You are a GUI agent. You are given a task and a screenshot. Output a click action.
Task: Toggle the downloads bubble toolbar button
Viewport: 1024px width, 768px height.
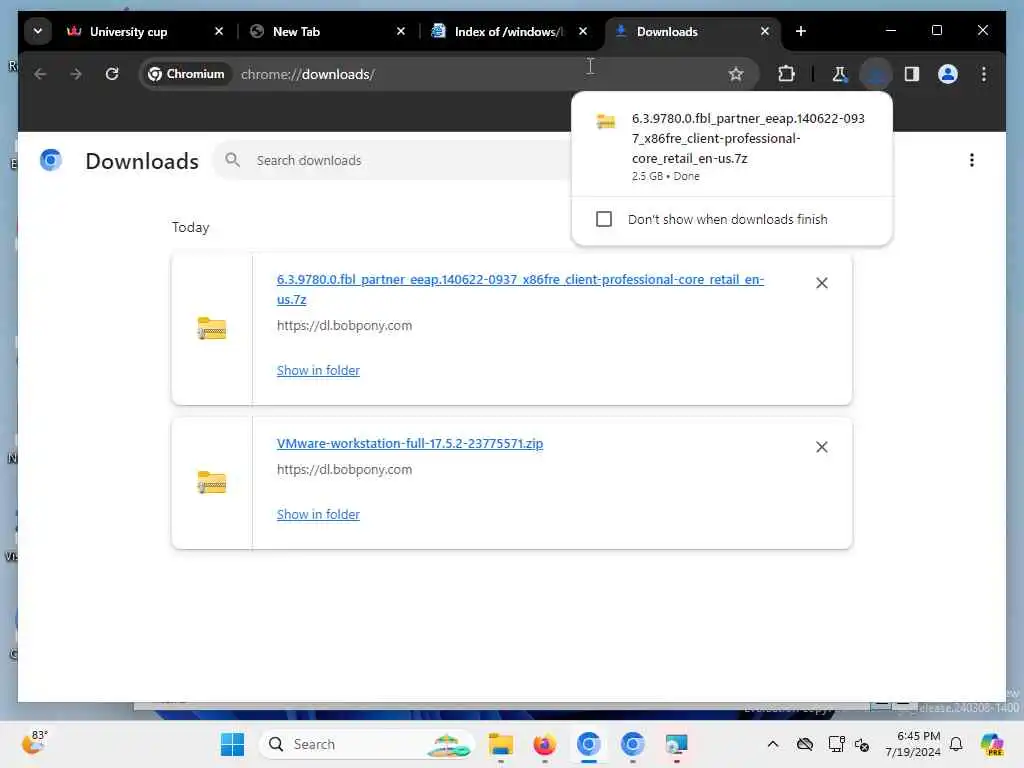pyautogui.click(x=876, y=74)
